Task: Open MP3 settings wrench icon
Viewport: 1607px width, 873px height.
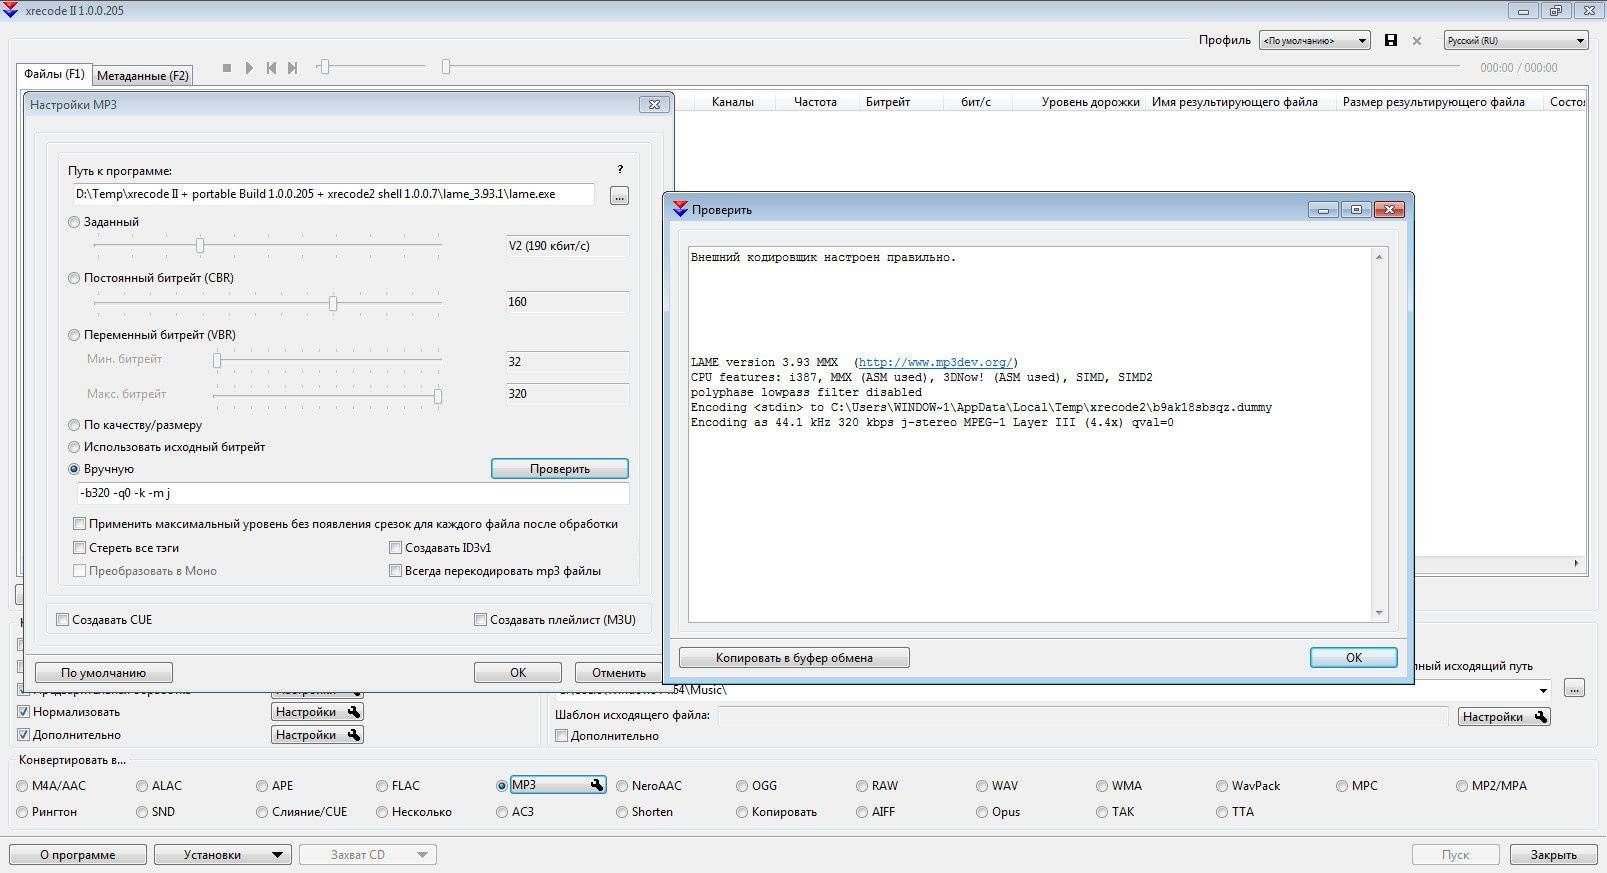Action: (597, 785)
